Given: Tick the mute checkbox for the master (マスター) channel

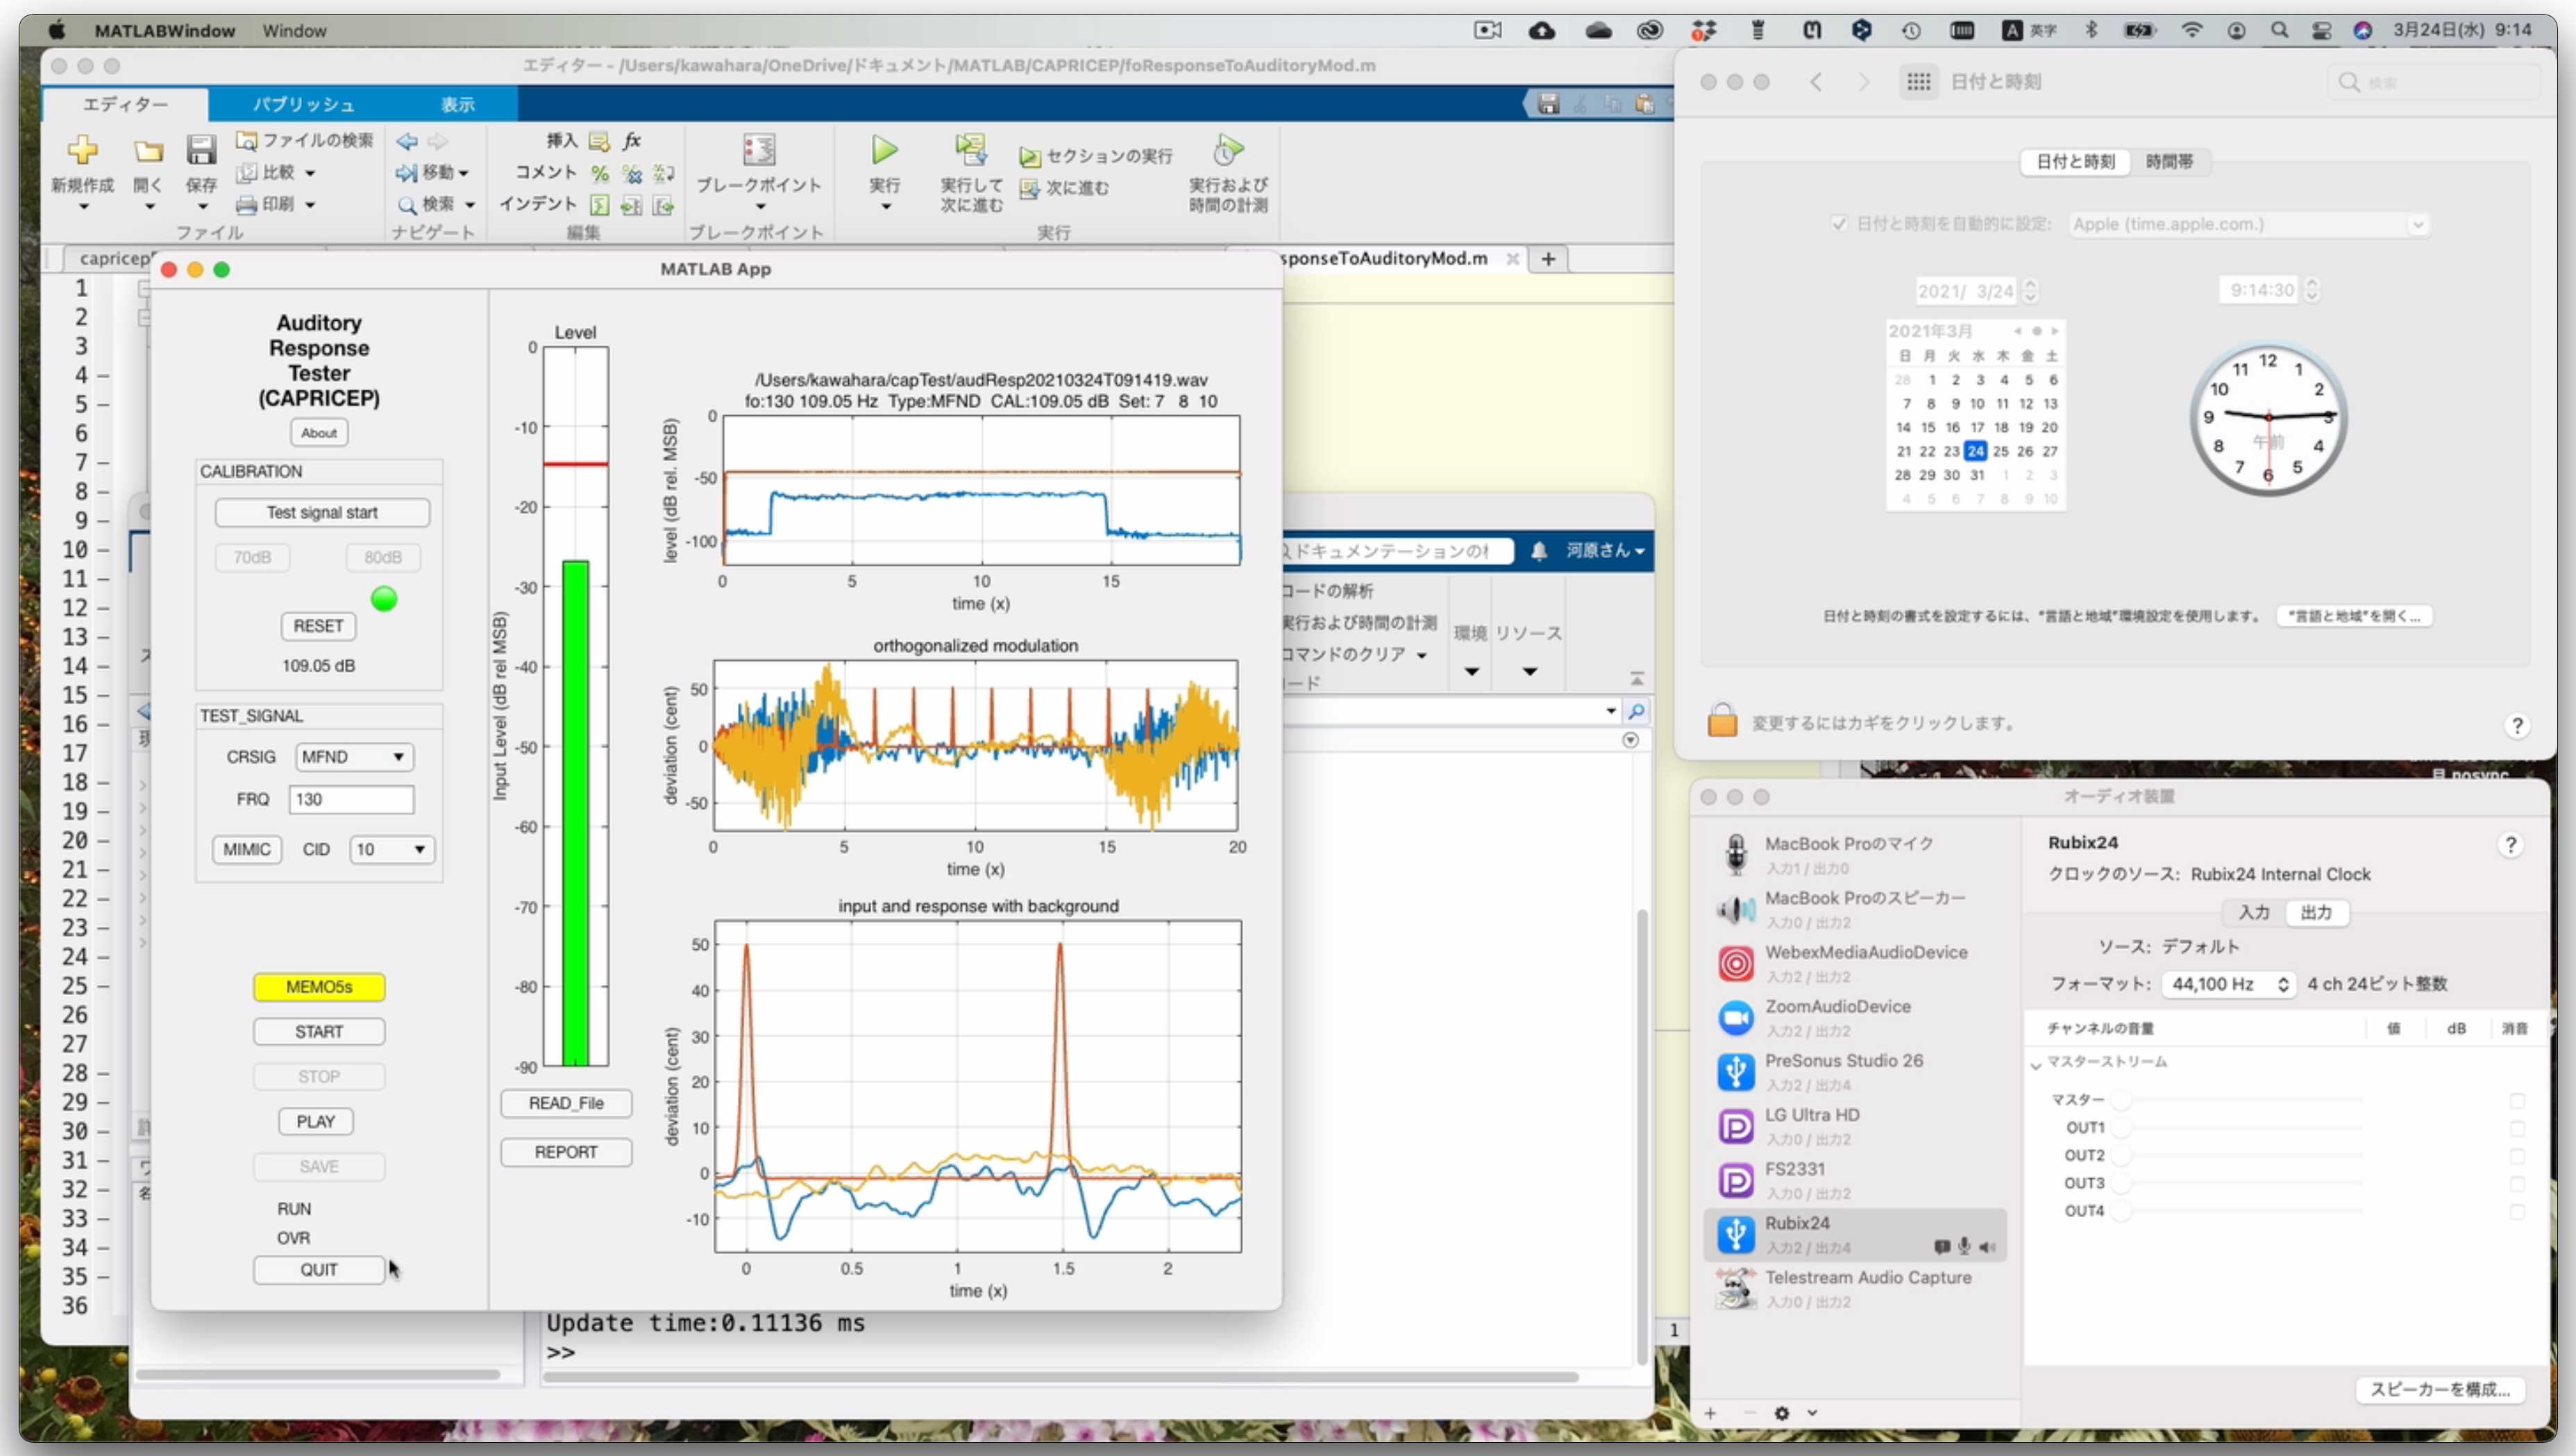Looking at the screenshot, I should pos(2517,1100).
